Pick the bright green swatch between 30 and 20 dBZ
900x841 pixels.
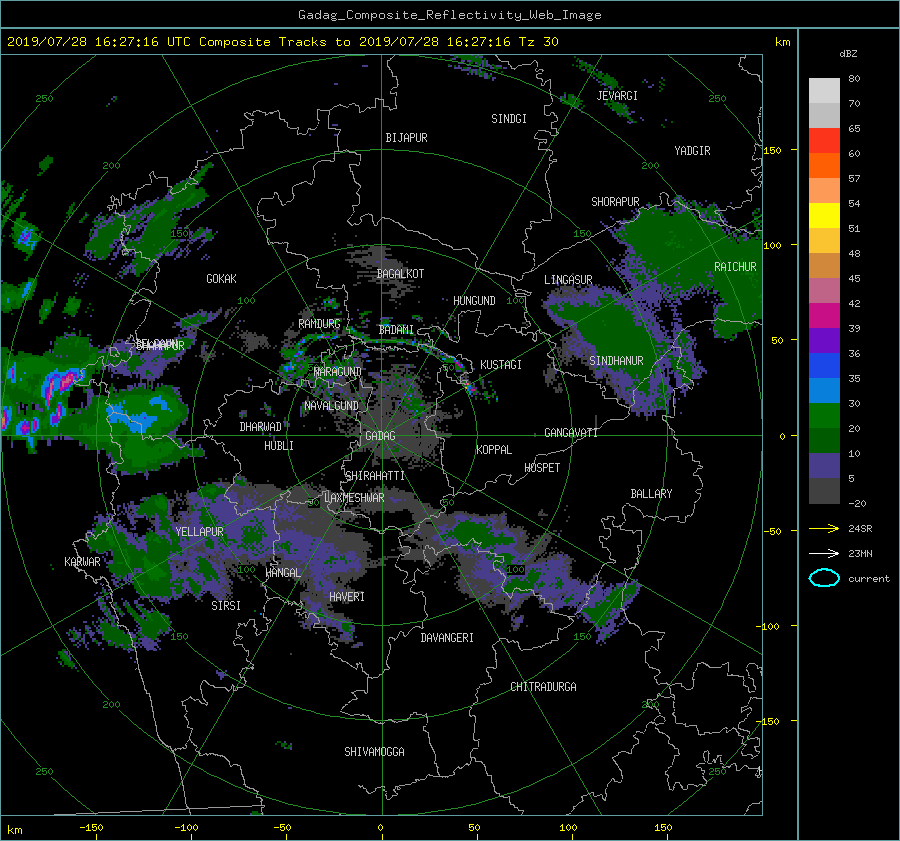(x=824, y=415)
